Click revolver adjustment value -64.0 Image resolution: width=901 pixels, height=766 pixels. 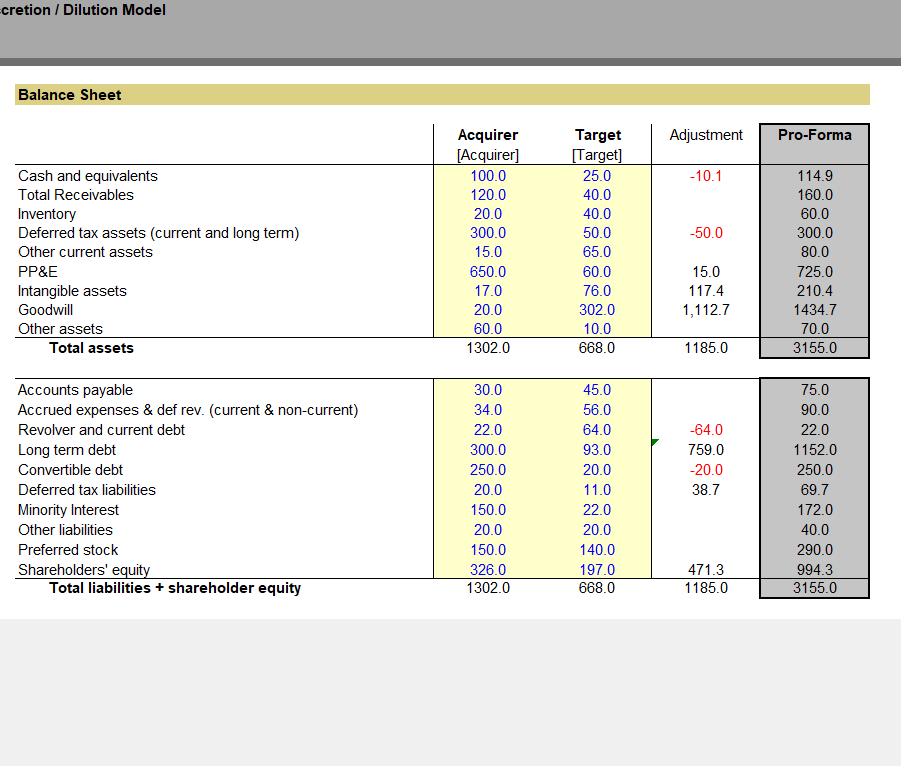[706, 430]
